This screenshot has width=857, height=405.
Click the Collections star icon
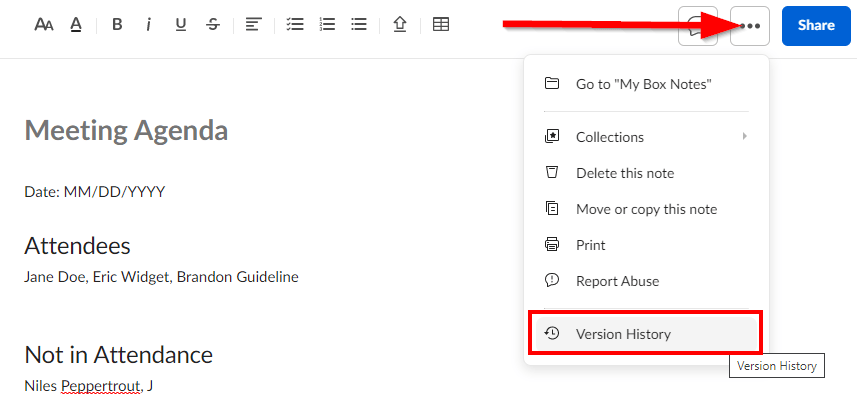coord(552,137)
